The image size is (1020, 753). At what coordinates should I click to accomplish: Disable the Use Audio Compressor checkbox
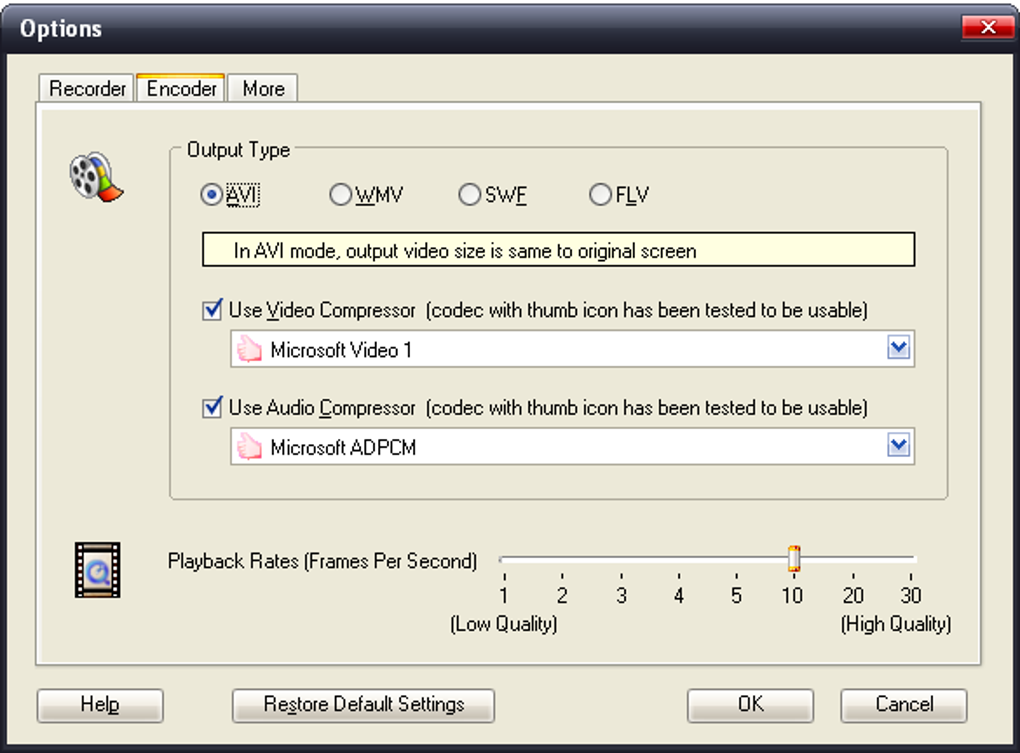tap(212, 408)
